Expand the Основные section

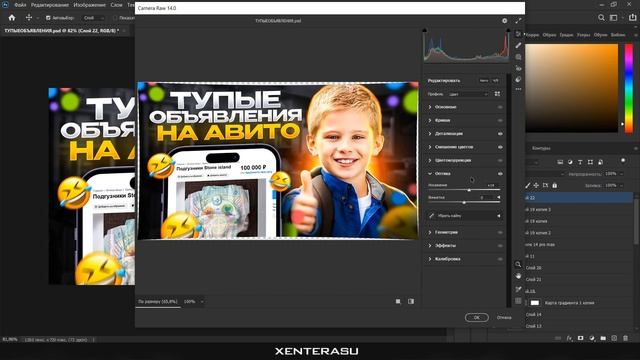[x=430, y=107]
